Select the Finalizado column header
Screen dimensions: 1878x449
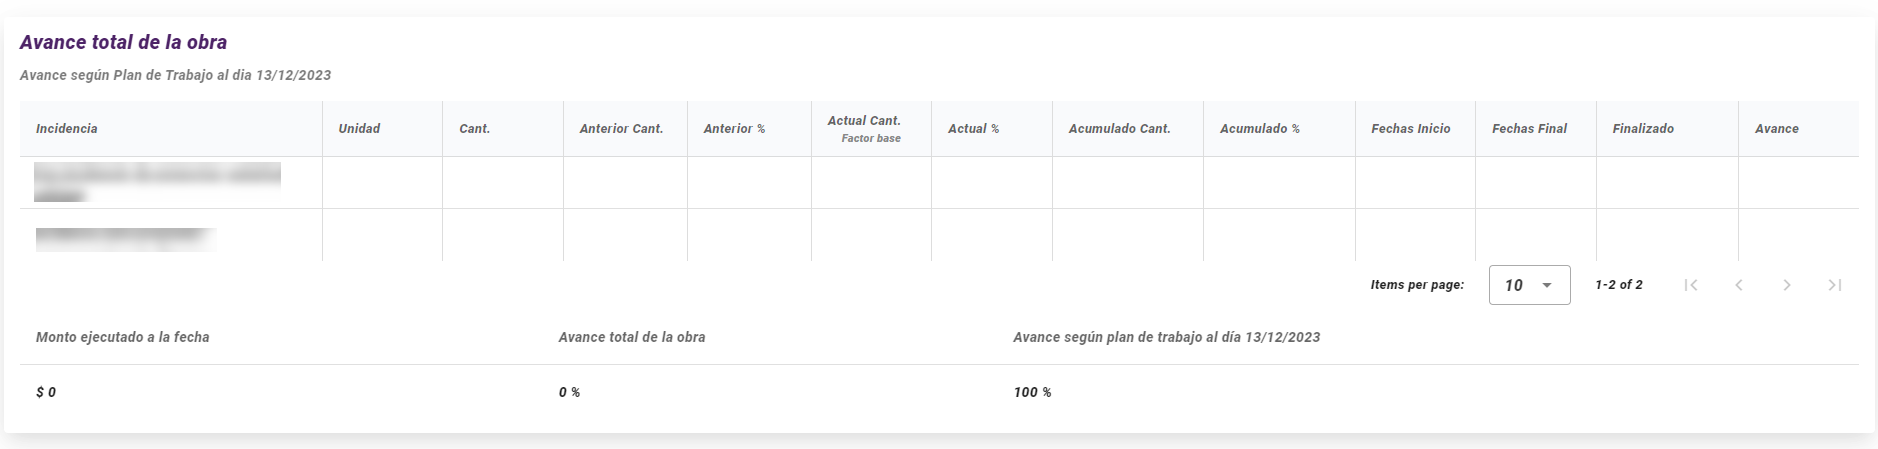(x=1643, y=129)
